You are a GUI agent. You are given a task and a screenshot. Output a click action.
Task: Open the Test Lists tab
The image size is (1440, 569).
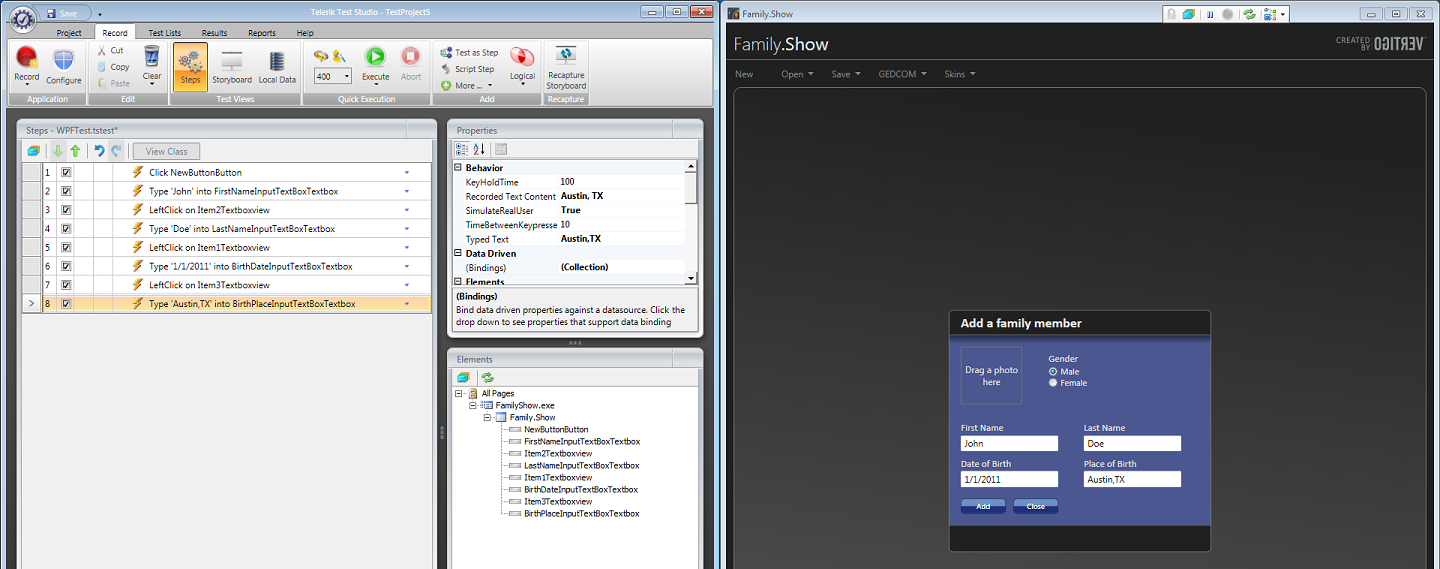tap(165, 33)
